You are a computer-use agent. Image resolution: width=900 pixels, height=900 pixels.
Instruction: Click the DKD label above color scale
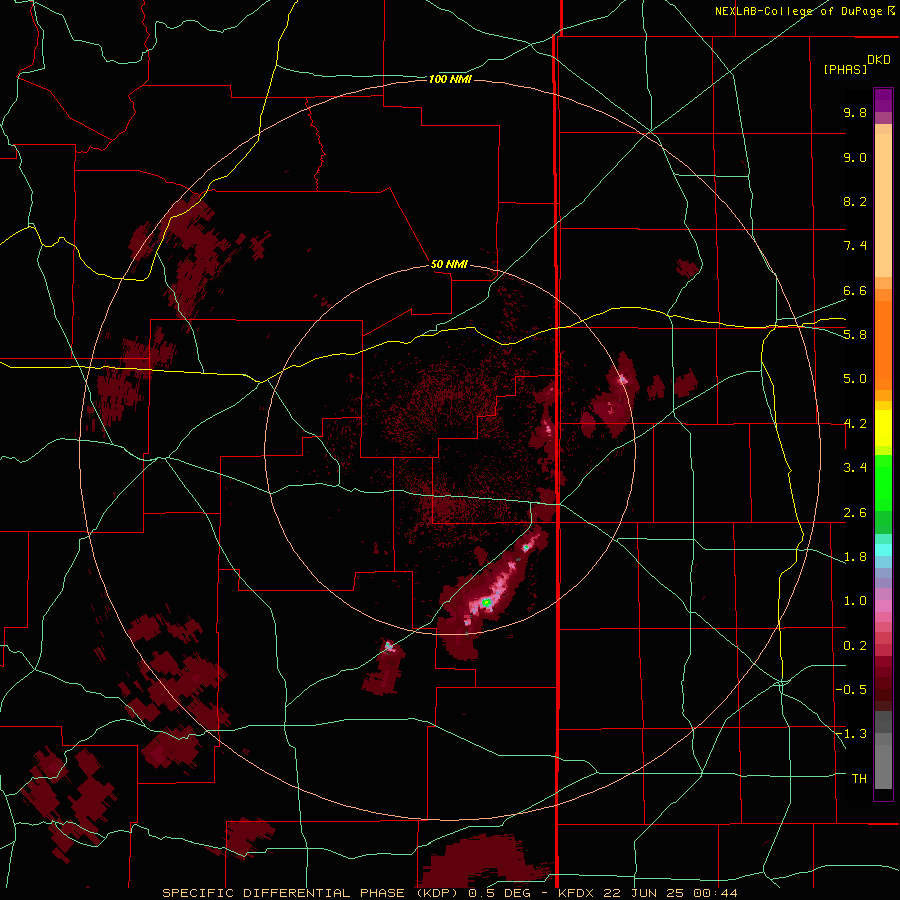(879, 60)
